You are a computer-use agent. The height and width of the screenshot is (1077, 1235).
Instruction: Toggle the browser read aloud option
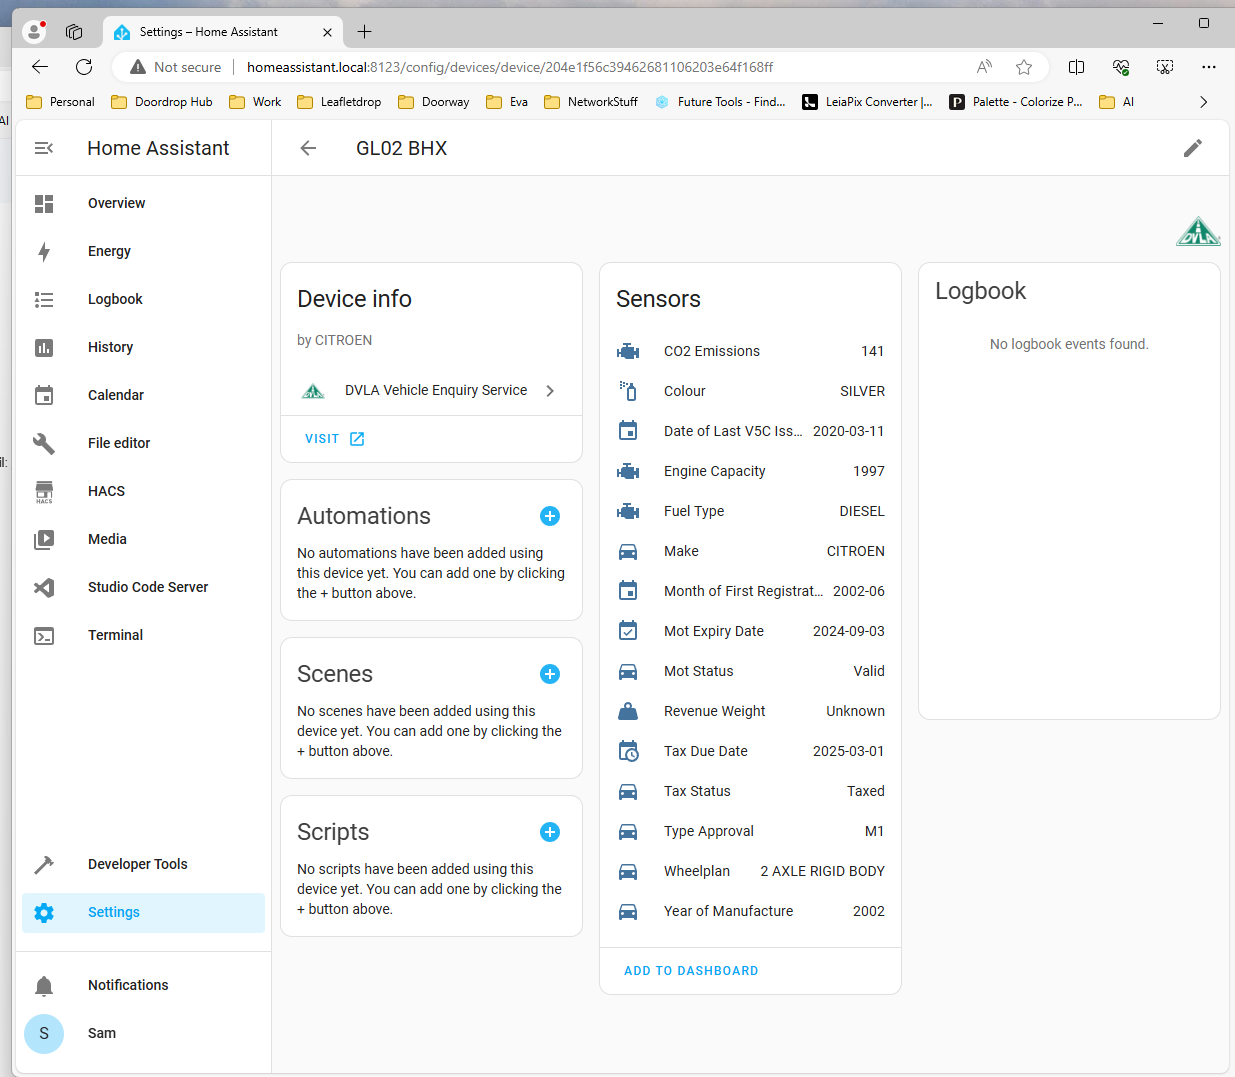[985, 67]
